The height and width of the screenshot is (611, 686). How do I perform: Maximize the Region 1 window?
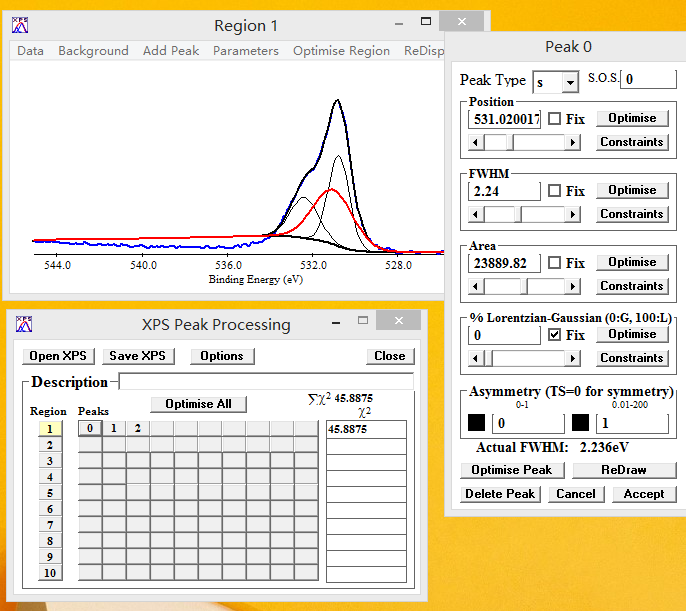(426, 21)
